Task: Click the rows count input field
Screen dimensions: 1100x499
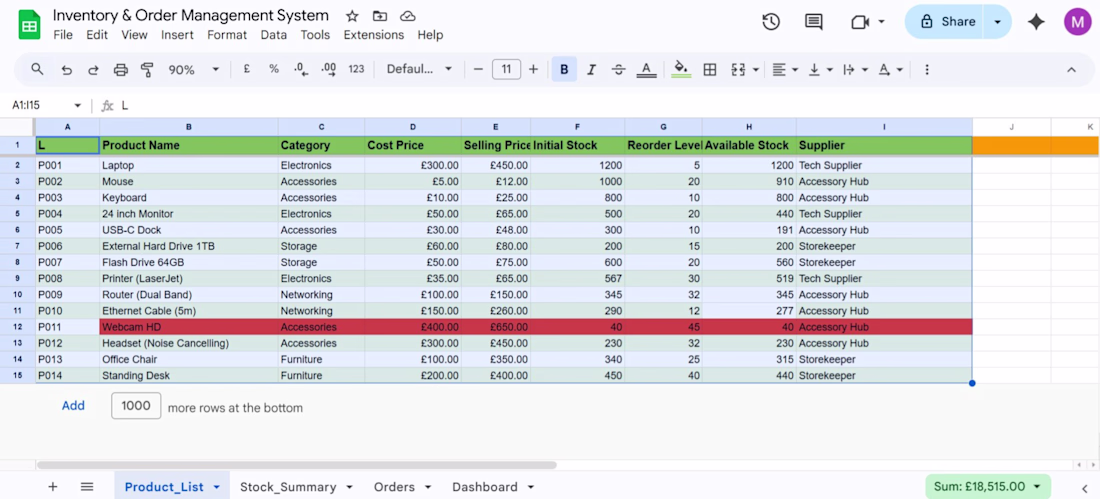Action: pos(136,406)
